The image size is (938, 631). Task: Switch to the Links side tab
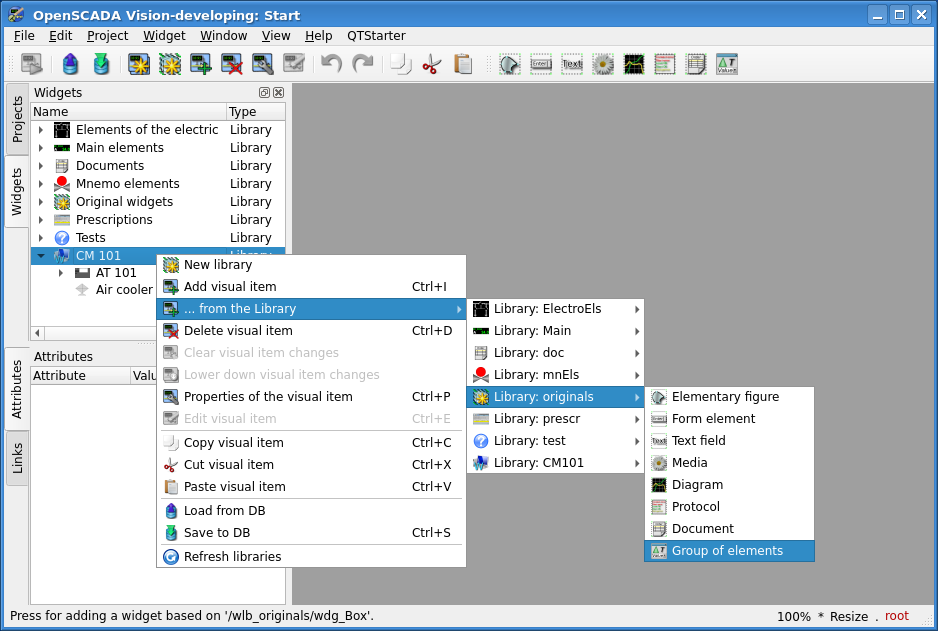click(17, 458)
